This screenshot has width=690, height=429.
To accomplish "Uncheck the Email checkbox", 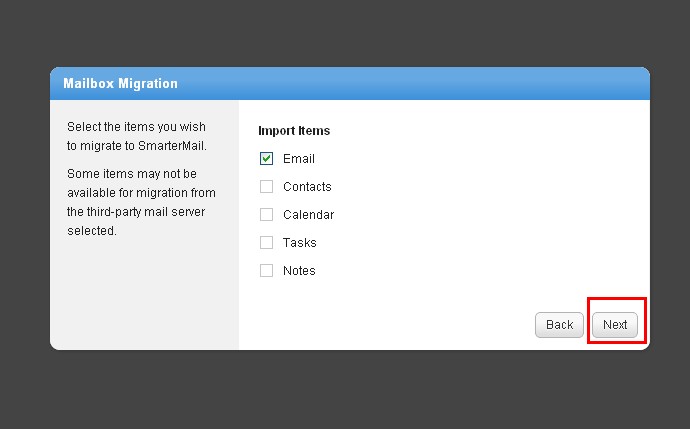I will [267, 158].
